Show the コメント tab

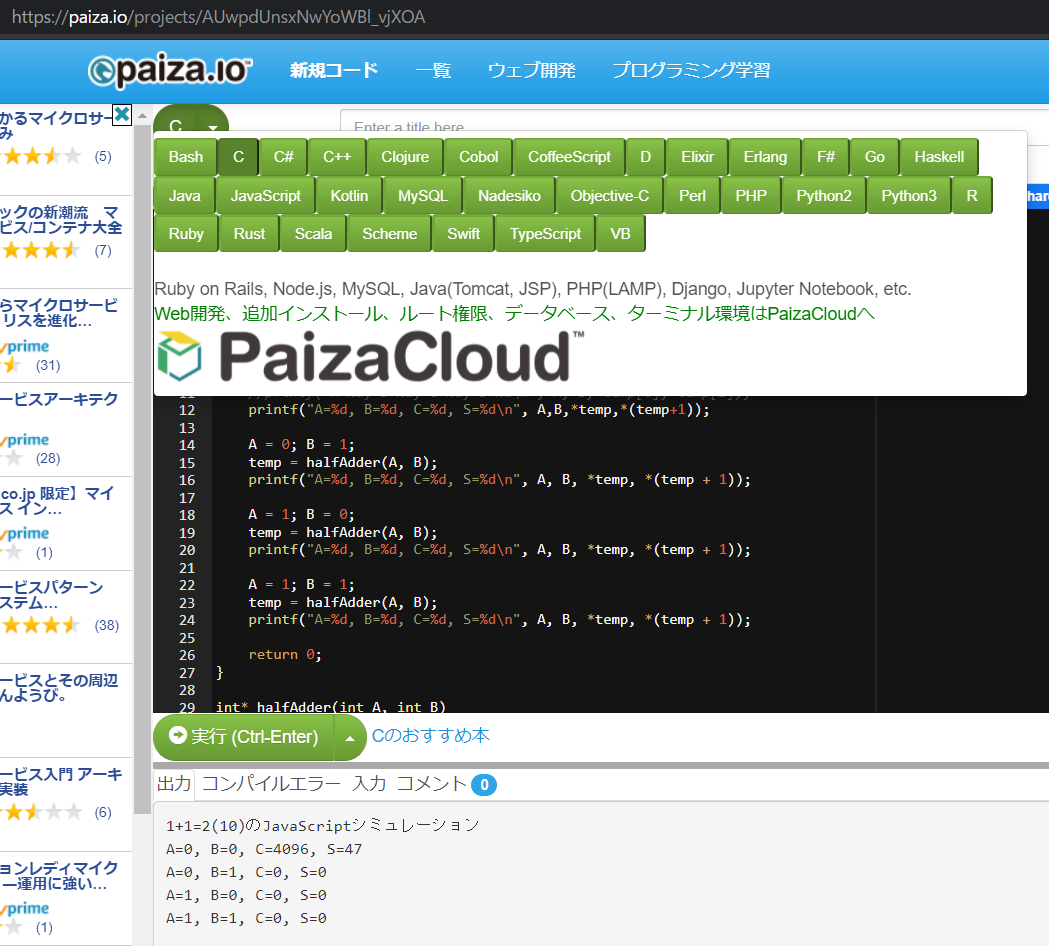[x=432, y=784]
